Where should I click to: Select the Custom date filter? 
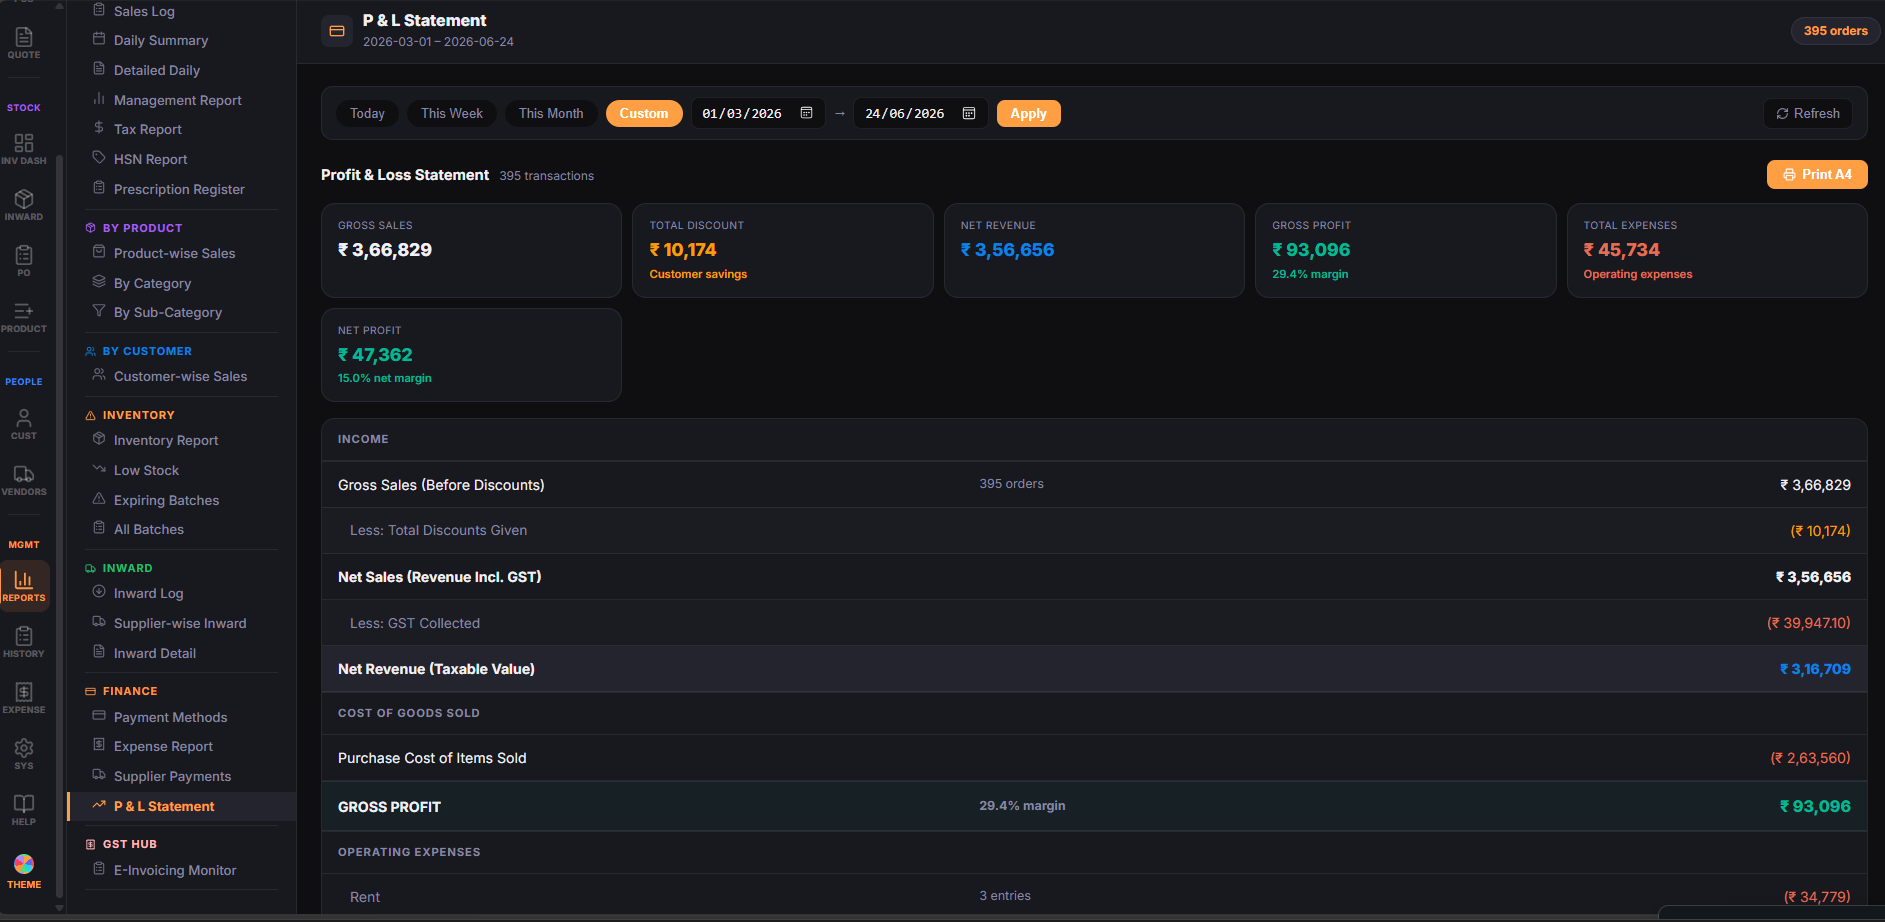[x=644, y=113]
